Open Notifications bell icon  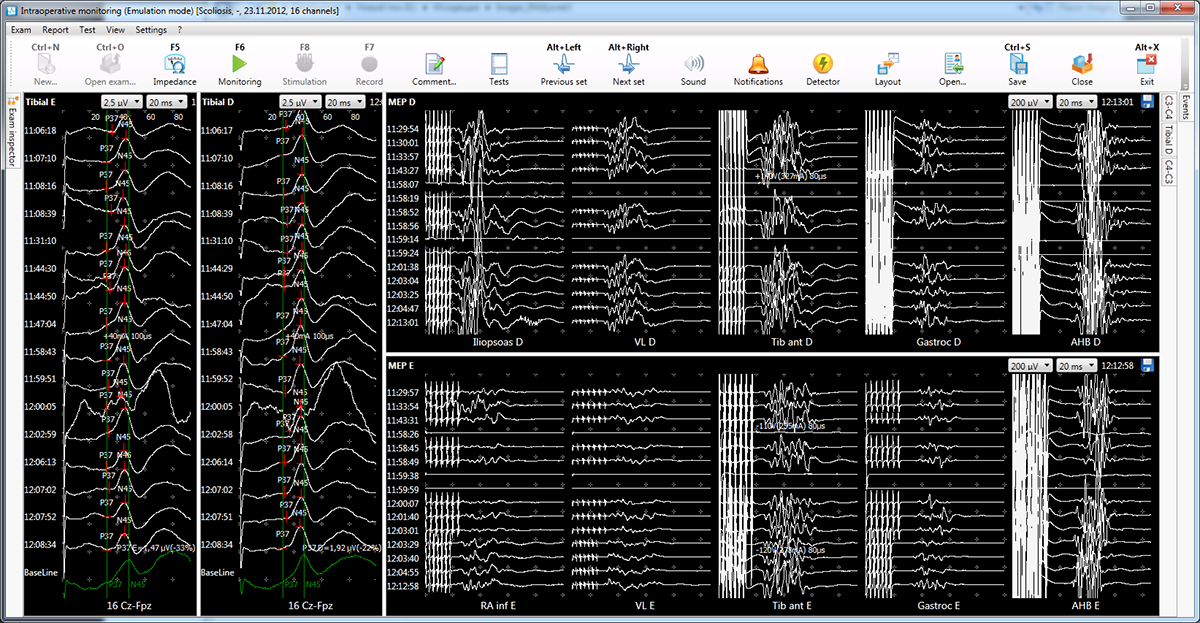click(x=758, y=65)
